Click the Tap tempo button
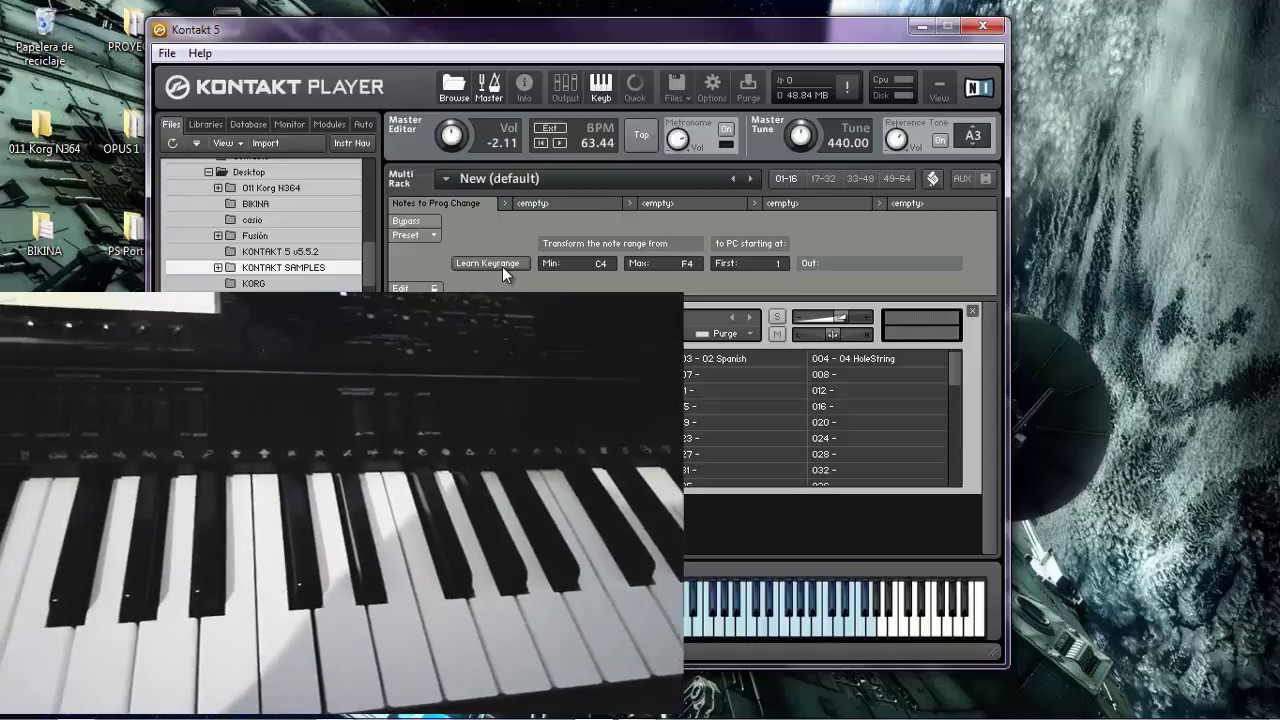Viewport: 1280px width, 720px height. (641, 135)
